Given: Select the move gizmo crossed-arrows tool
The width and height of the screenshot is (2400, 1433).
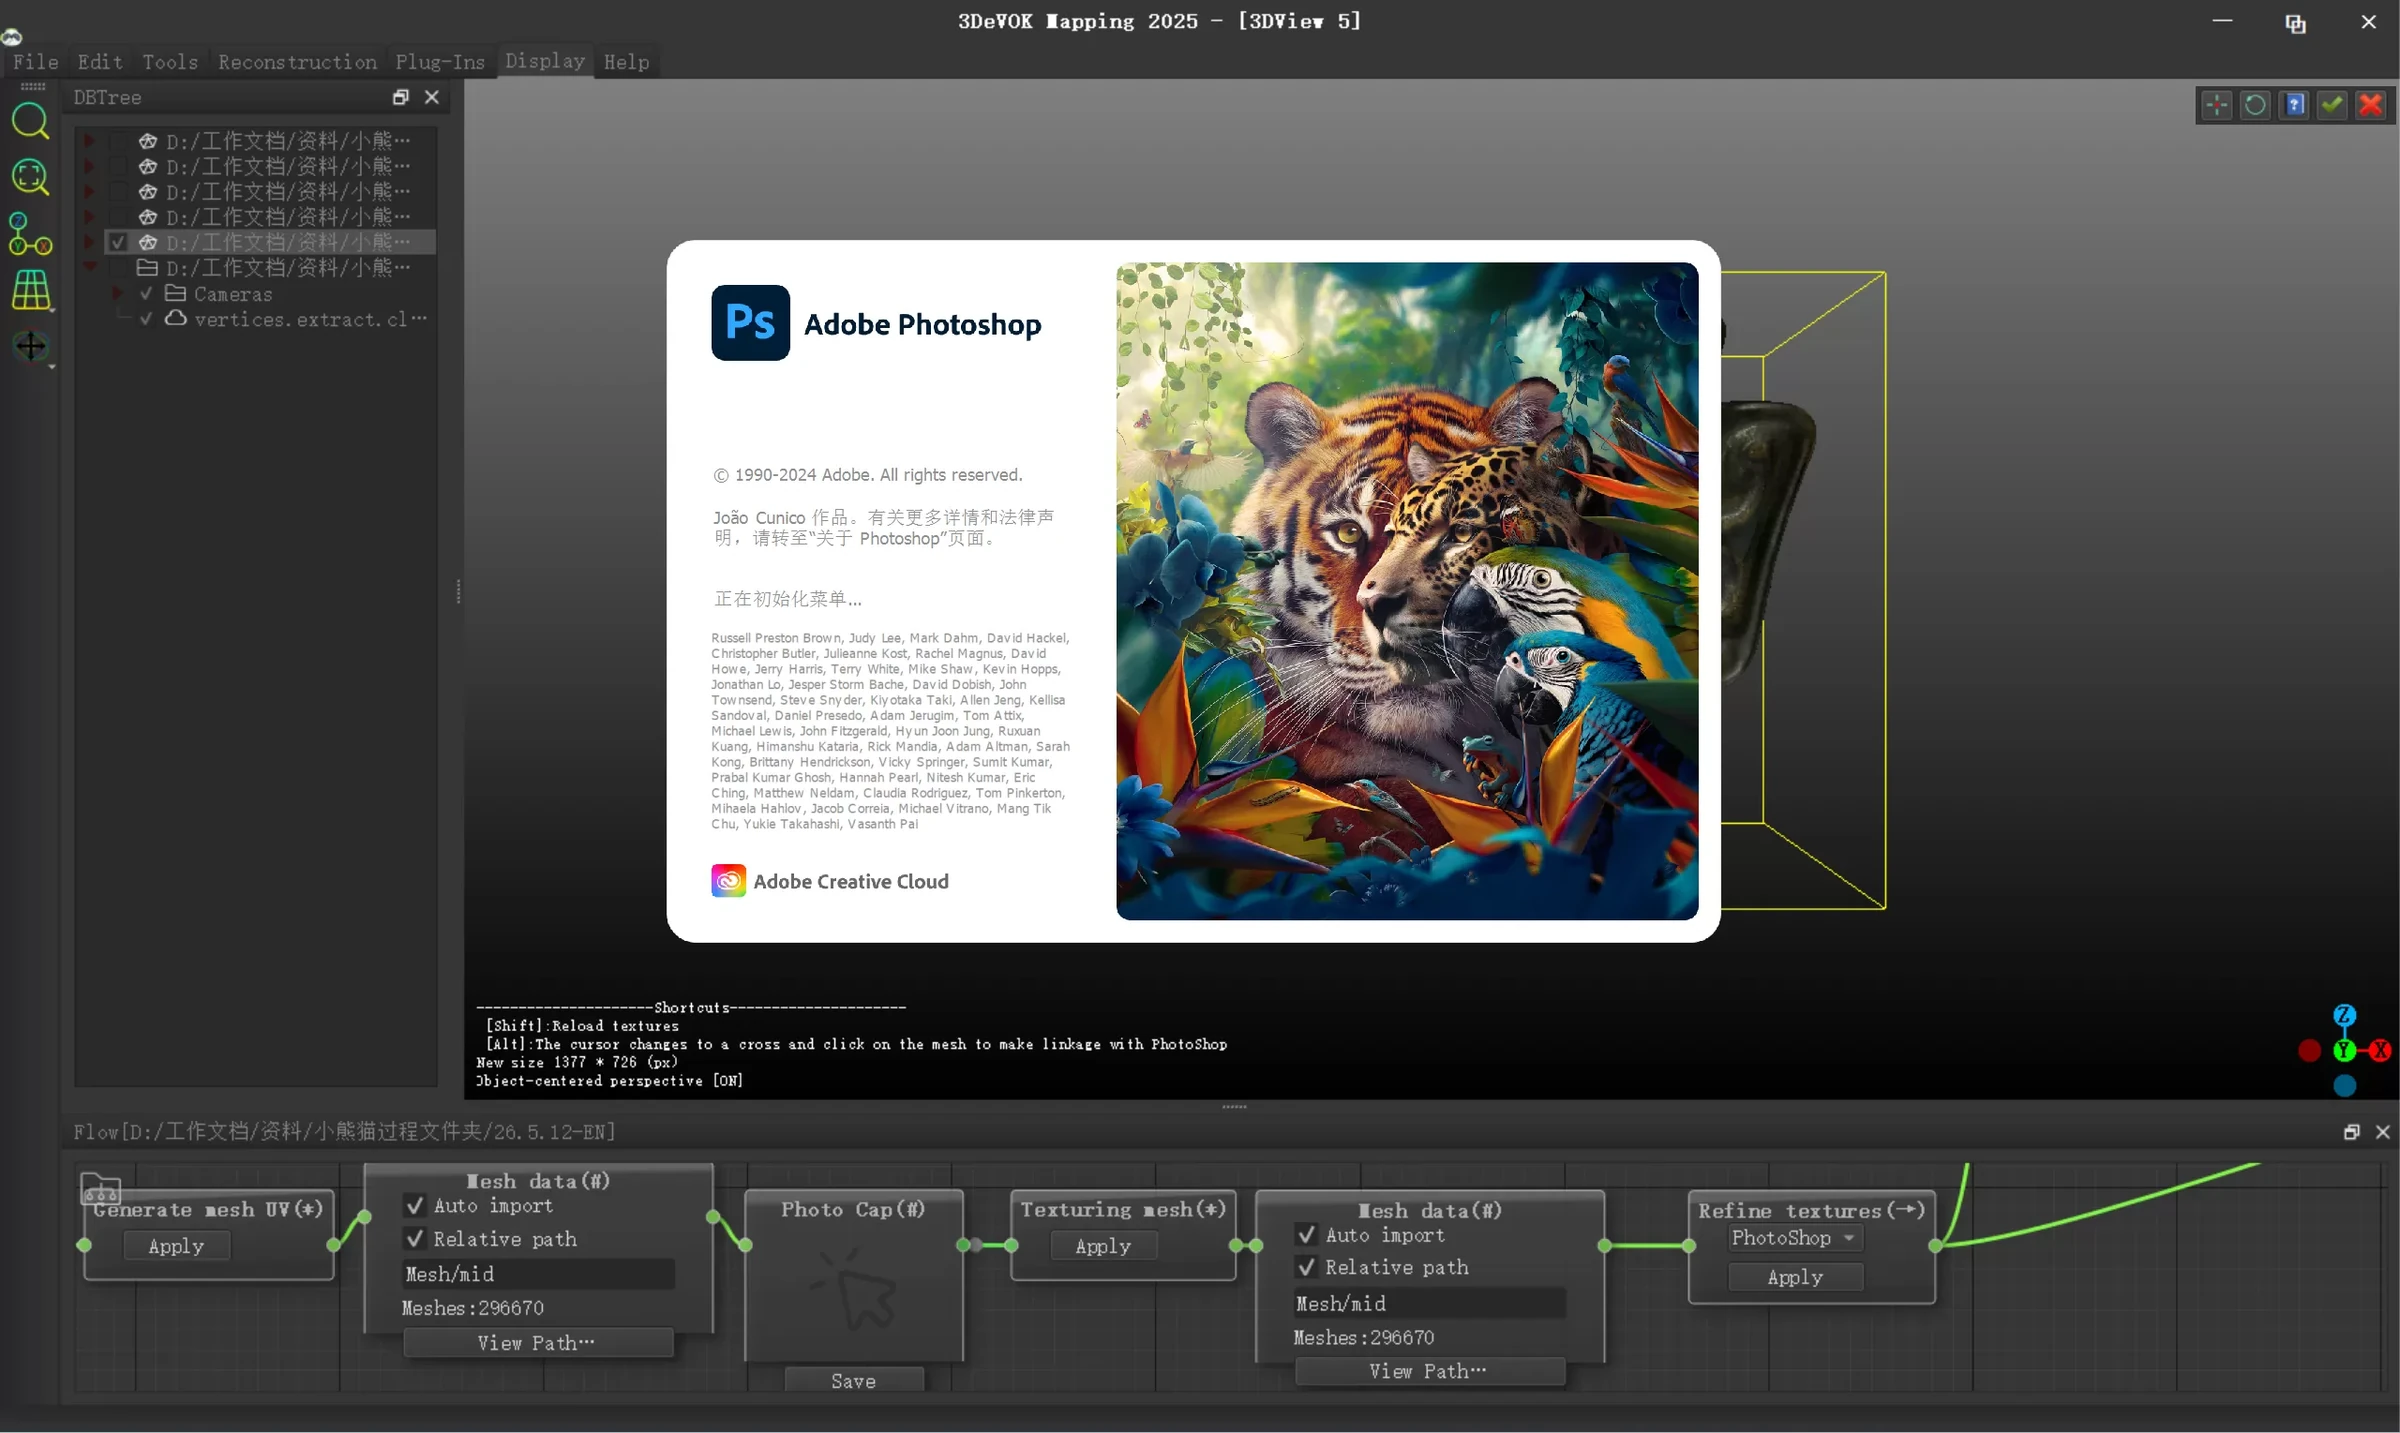Looking at the screenshot, I should tap(30, 346).
